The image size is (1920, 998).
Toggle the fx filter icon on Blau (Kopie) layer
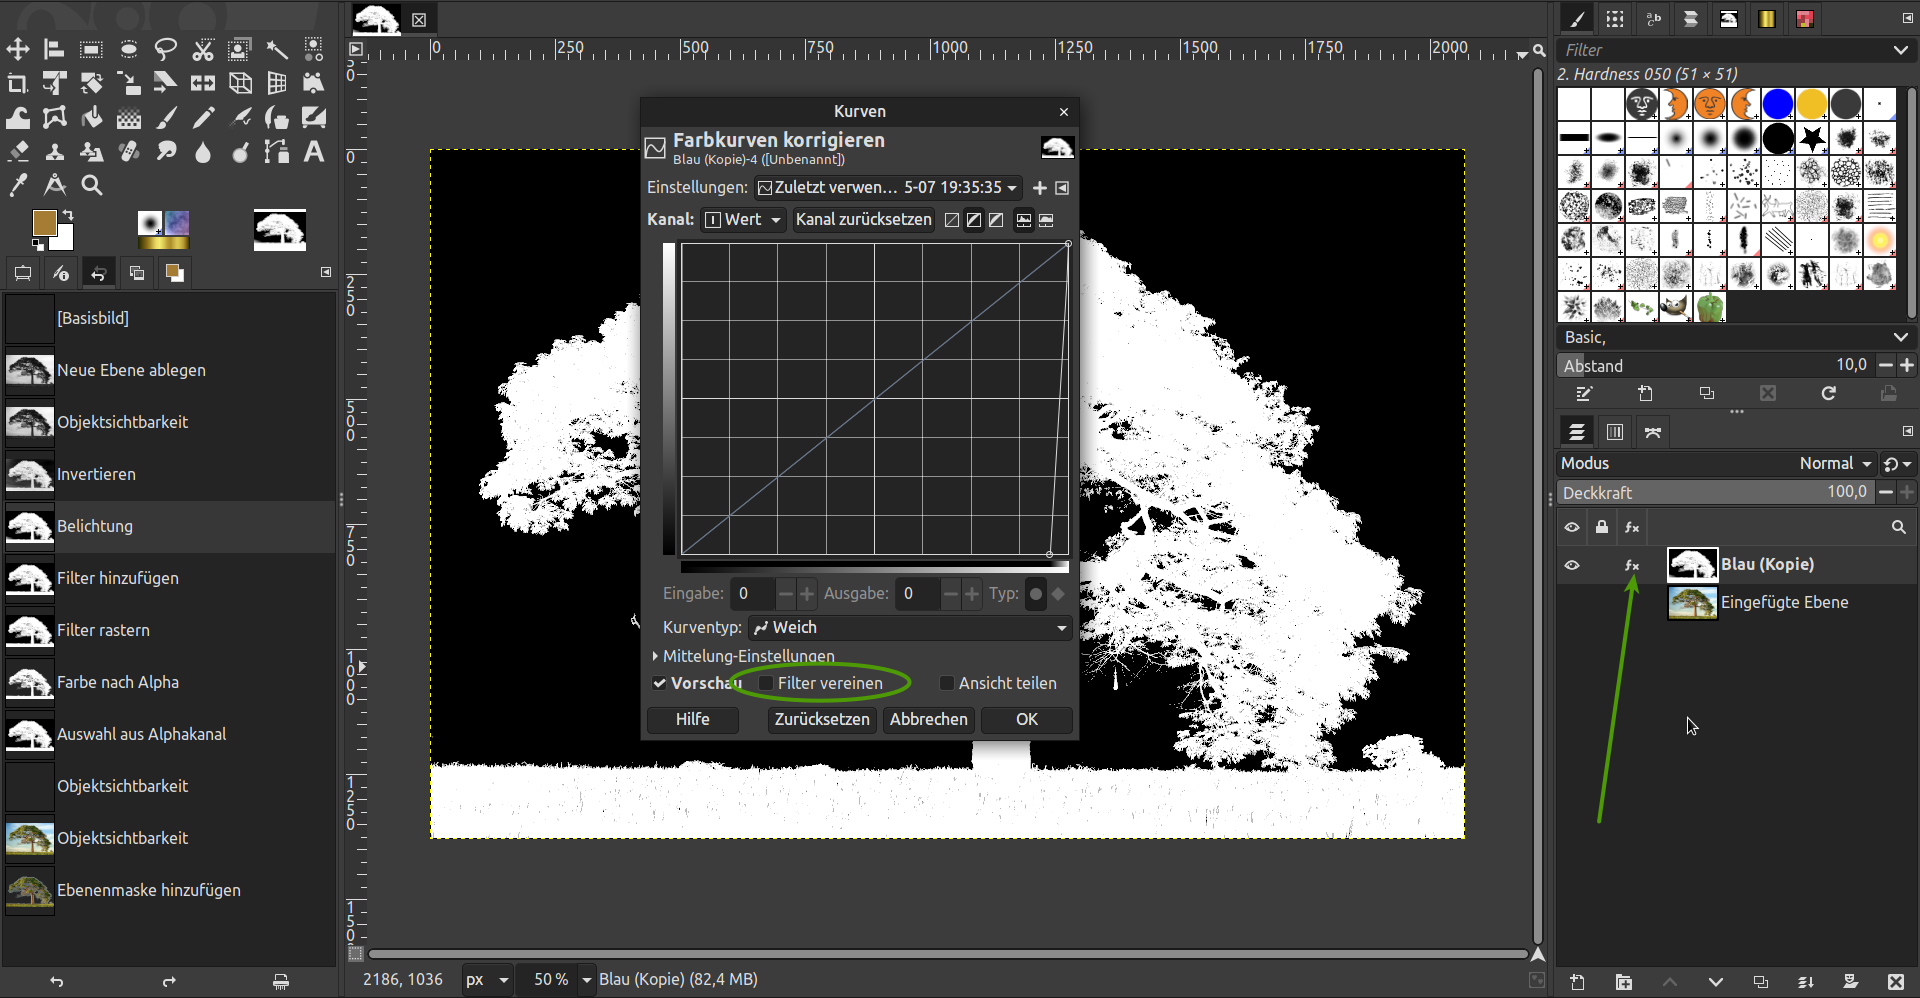click(x=1632, y=565)
